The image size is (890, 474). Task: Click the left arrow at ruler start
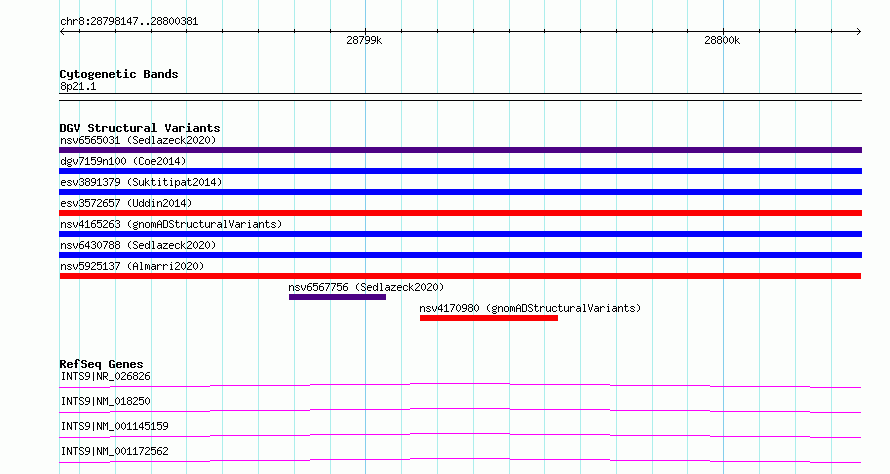(x=62, y=32)
